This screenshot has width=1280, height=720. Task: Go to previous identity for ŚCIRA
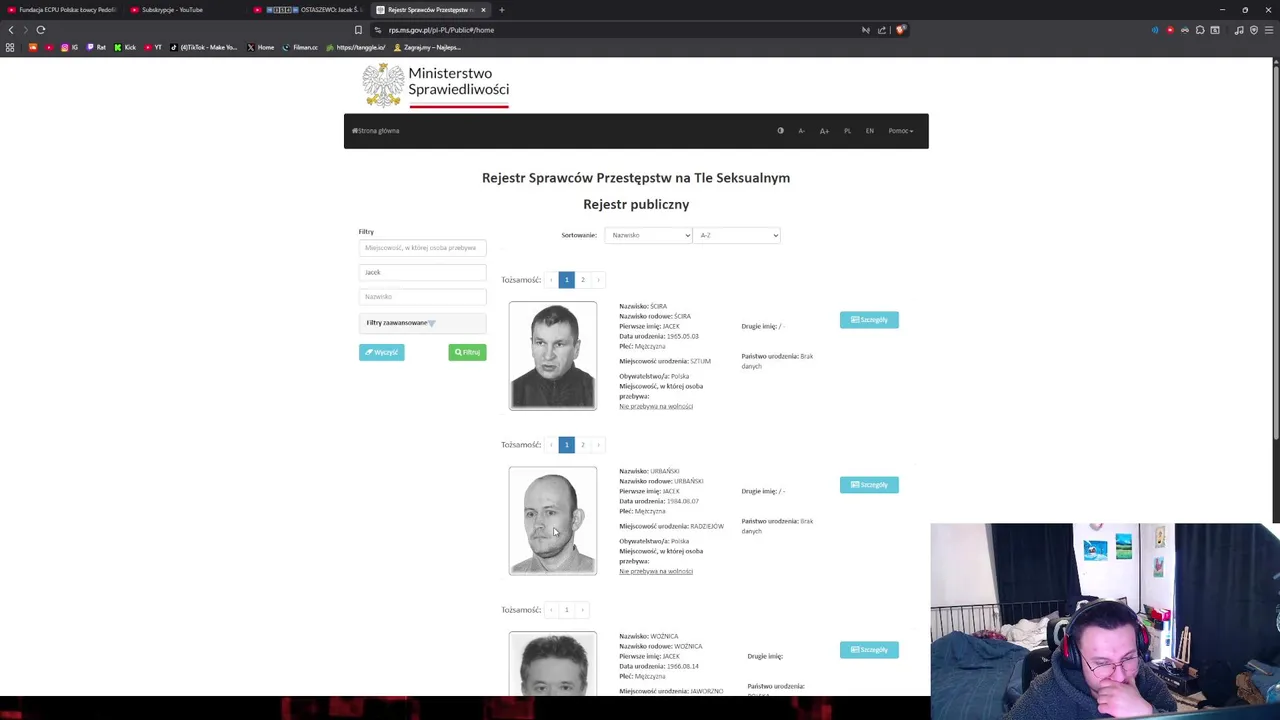[551, 280]
